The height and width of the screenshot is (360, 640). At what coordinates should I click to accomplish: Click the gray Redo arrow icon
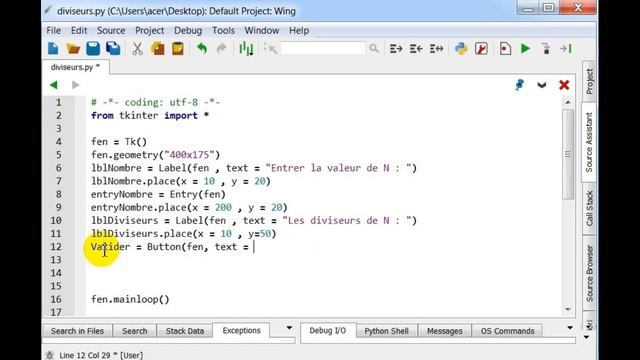pyautogui.click(x=222, y=49)
